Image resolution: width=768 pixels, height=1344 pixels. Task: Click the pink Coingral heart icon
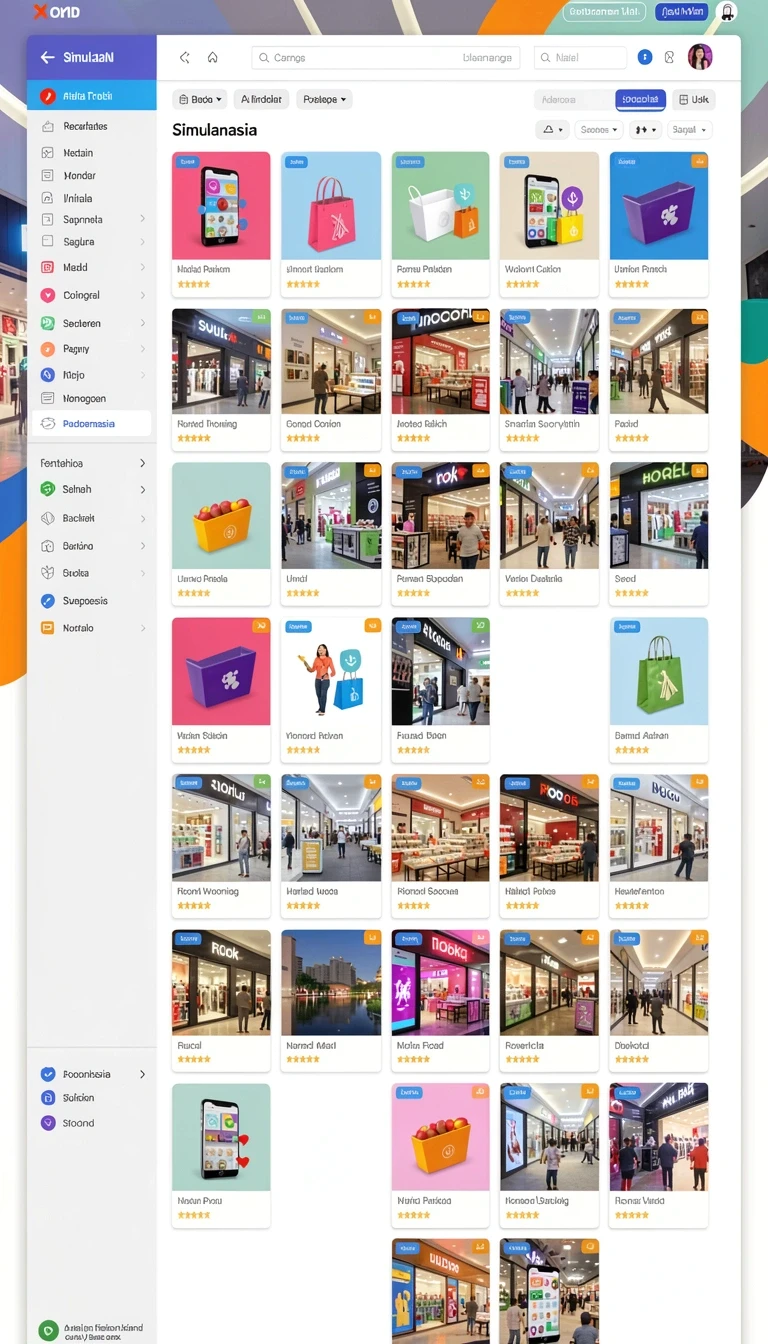47,295
